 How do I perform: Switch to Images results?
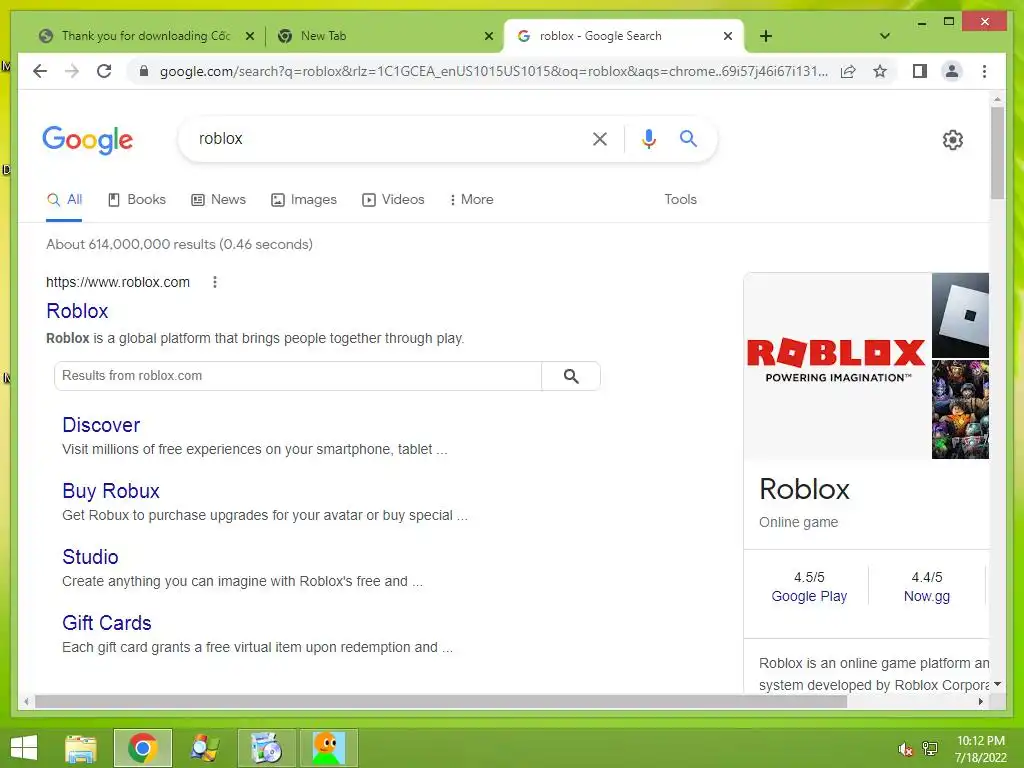point(304,200)
